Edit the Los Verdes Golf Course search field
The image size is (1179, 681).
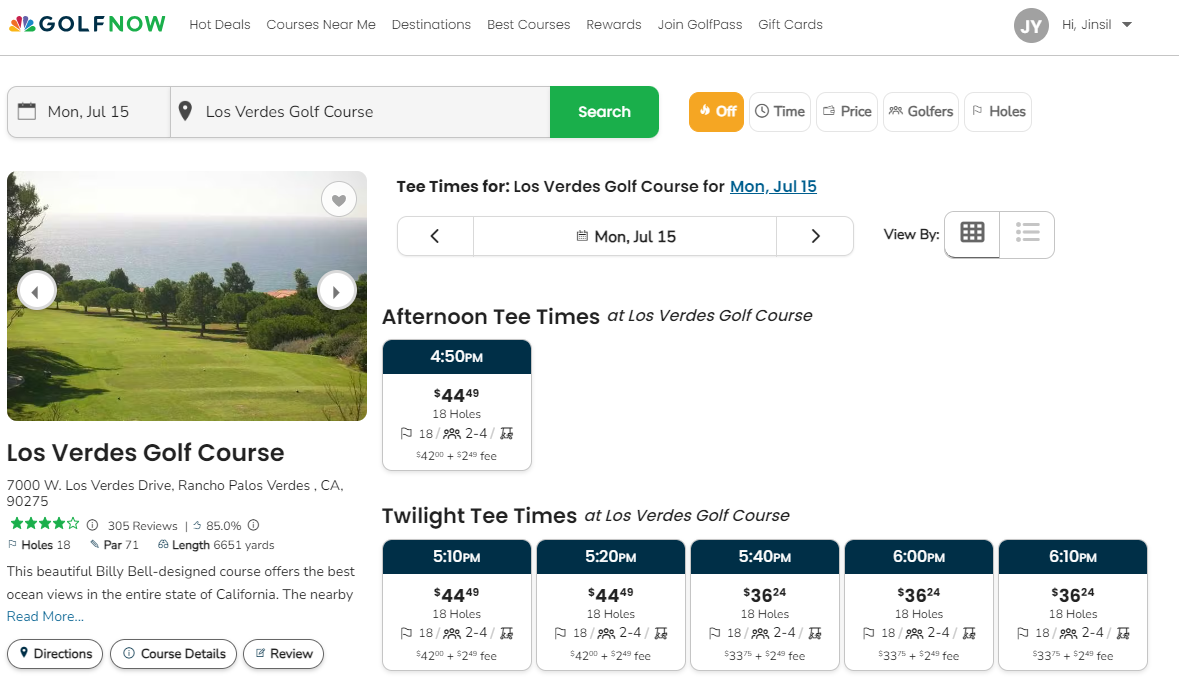361,112
